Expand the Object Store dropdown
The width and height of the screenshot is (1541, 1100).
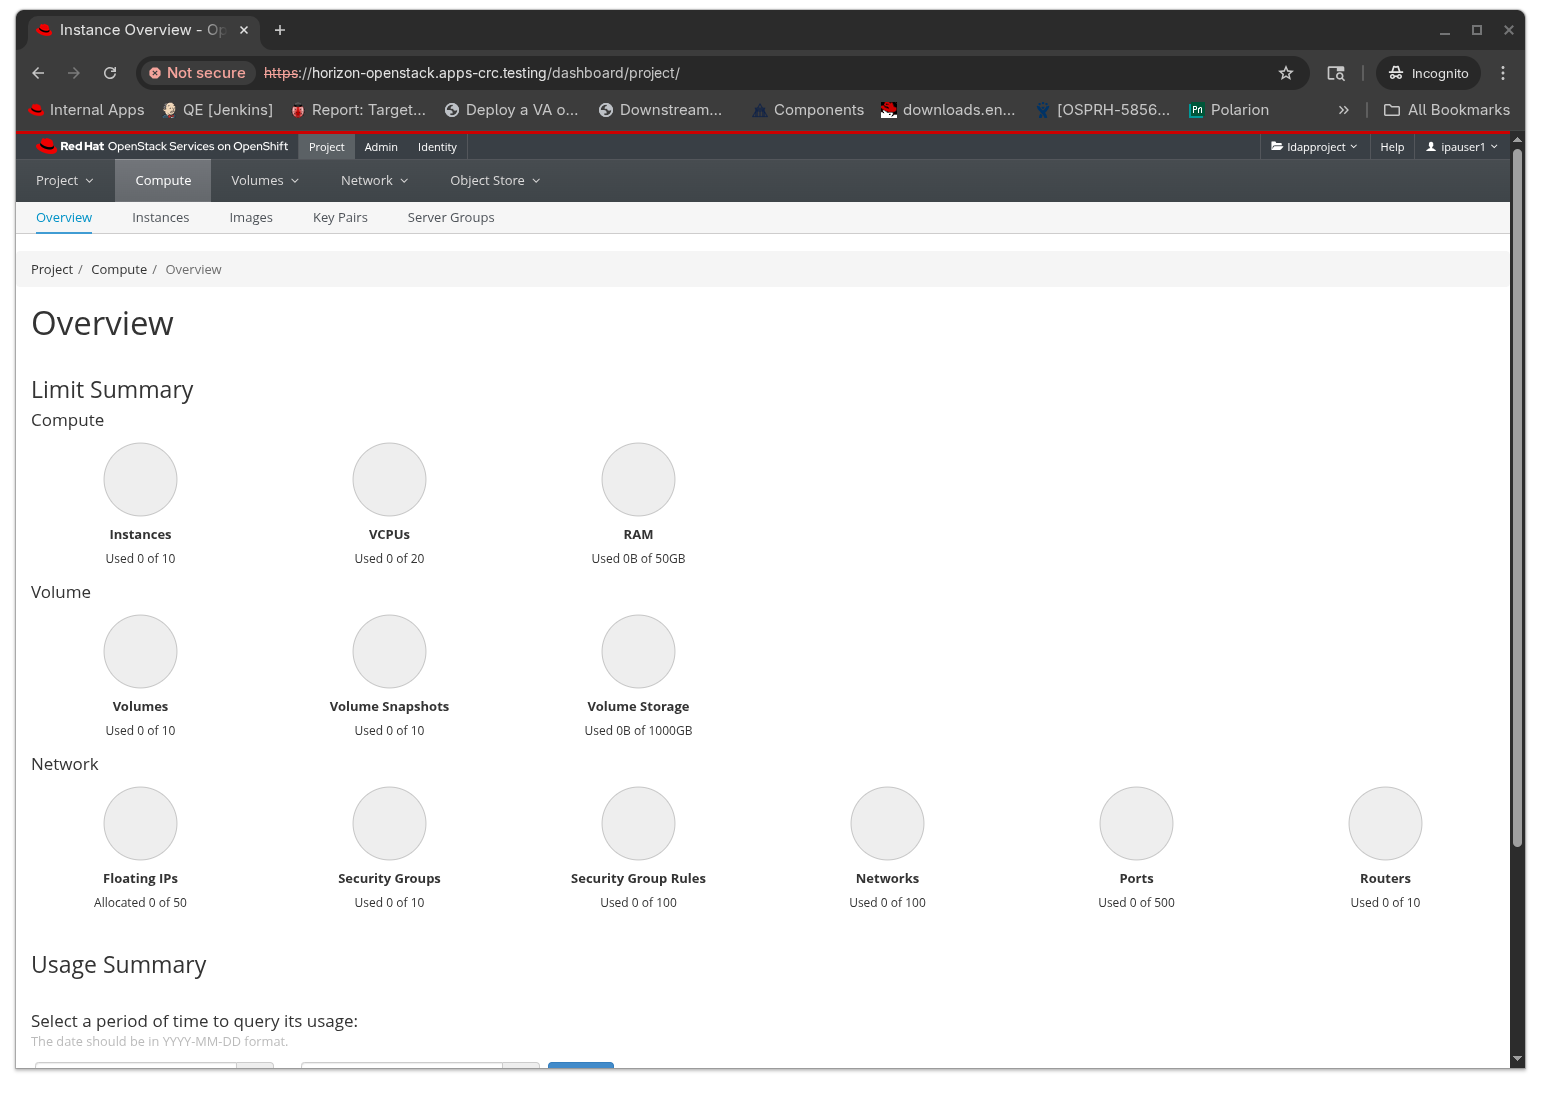(x=495, y=181)
